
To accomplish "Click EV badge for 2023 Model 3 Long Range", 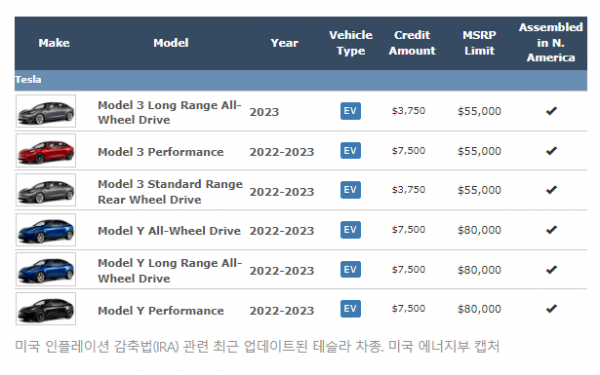I will 351,111.
